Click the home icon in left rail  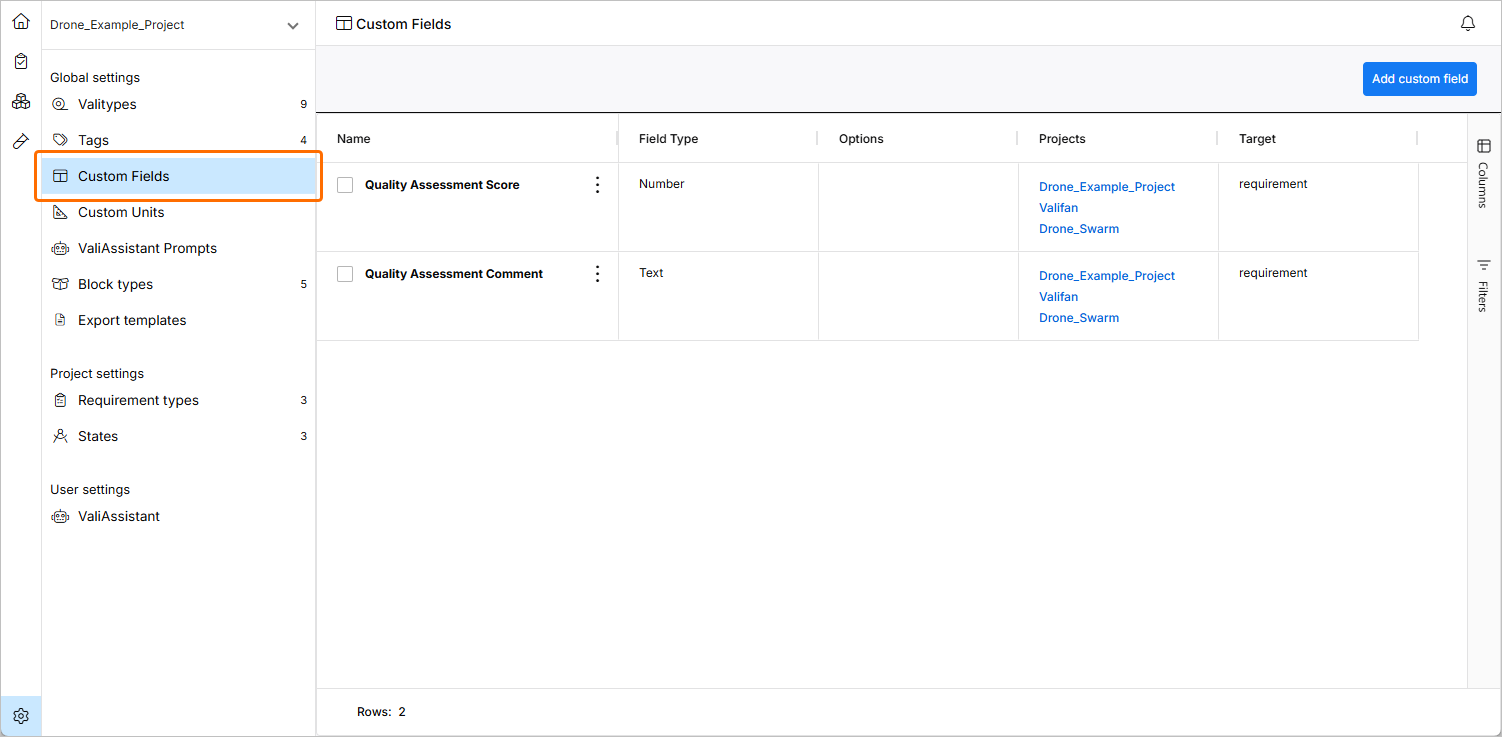pos(21,21)
